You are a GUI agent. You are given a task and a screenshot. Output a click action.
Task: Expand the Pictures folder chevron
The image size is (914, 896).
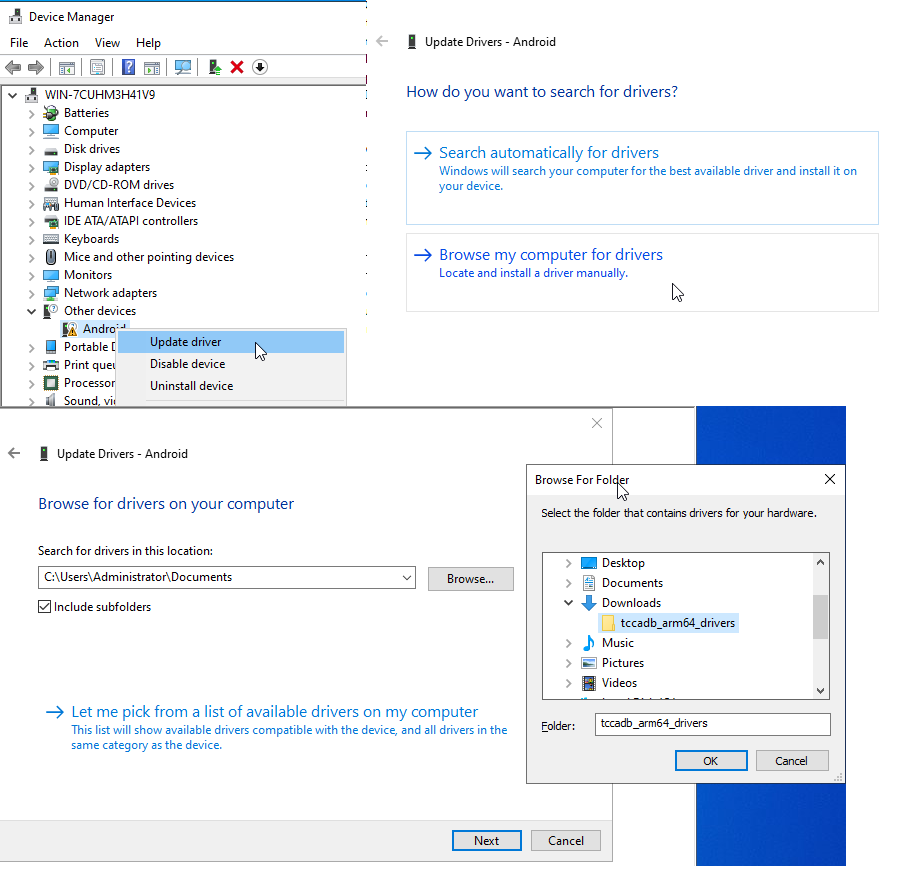(568, 663)
